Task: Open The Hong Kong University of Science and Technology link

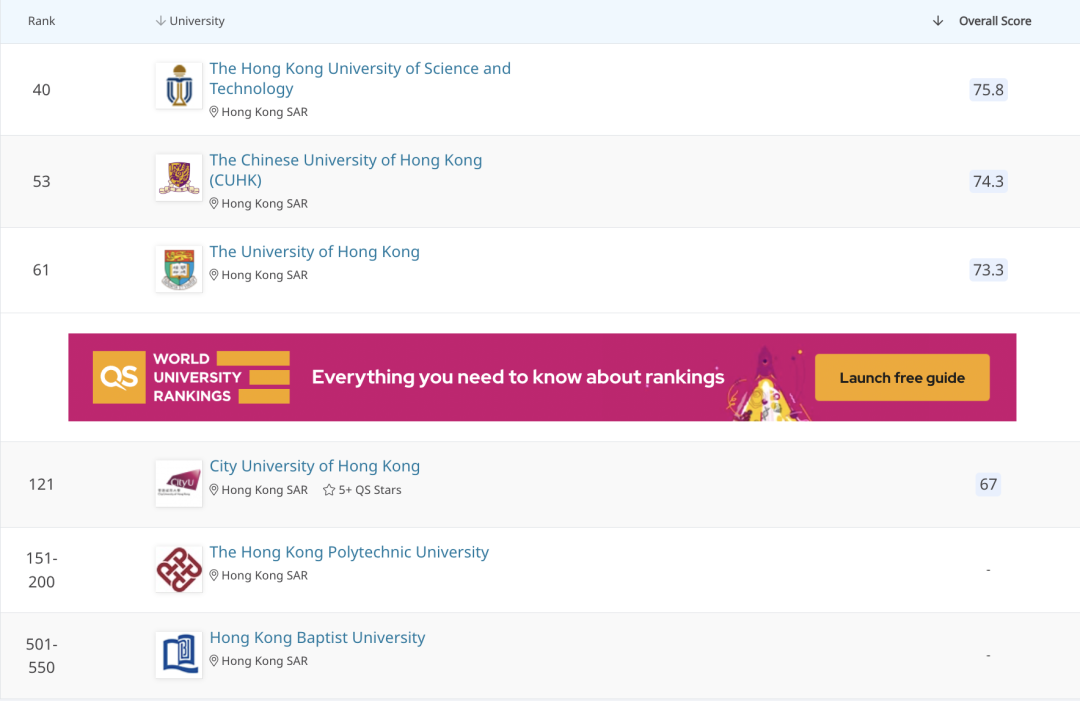Action: click(359, 78)
